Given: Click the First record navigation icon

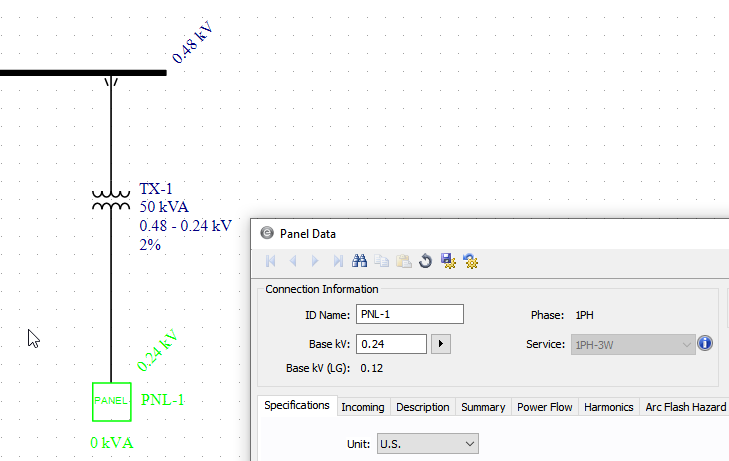Looking at the screenshot, I should 270,261.
